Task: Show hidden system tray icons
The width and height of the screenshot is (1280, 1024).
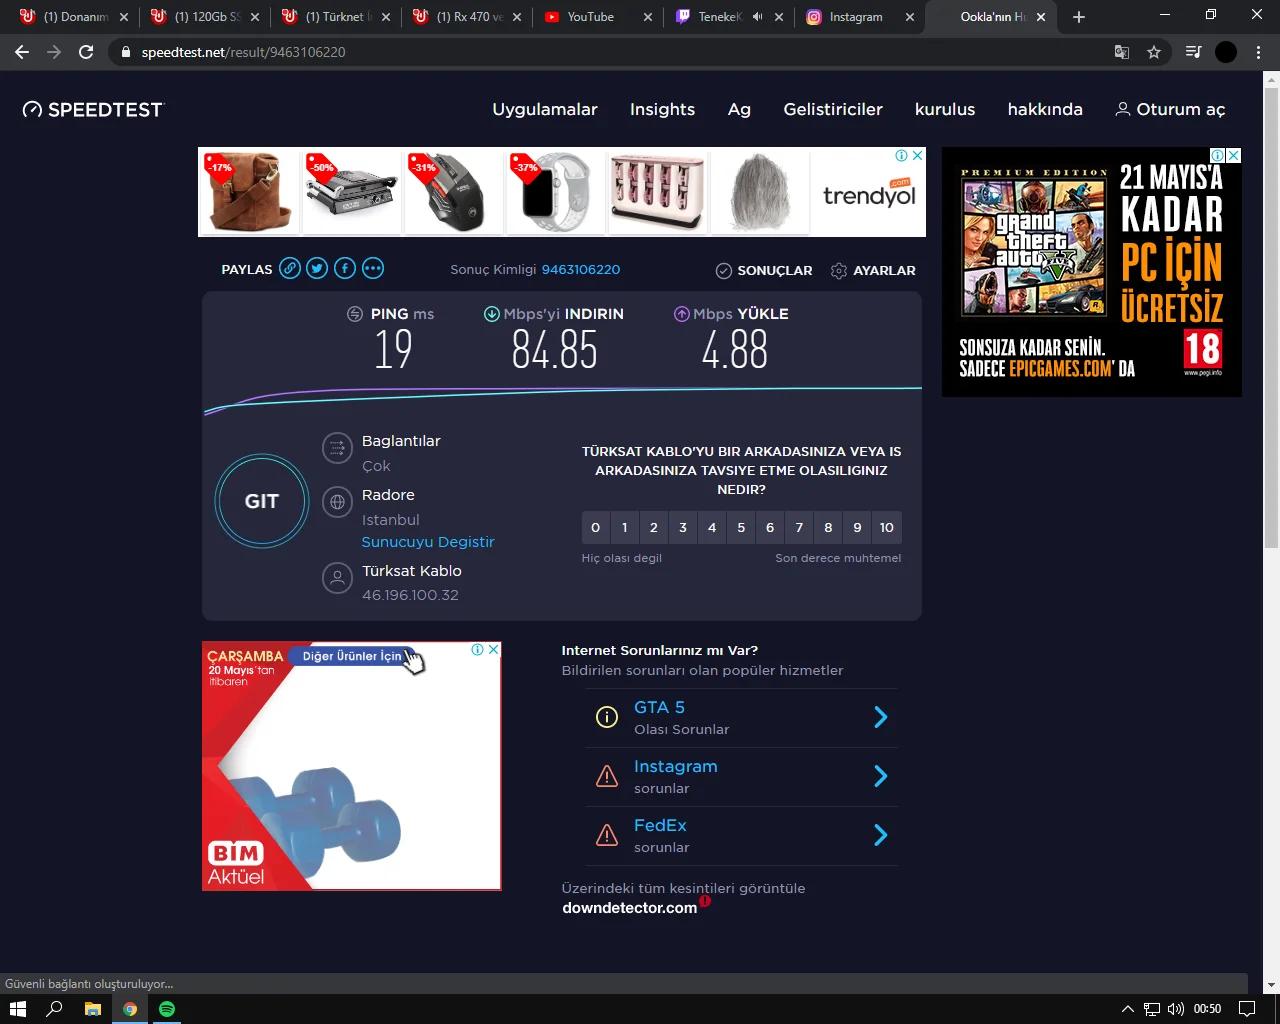Action: point(1128,1009)
